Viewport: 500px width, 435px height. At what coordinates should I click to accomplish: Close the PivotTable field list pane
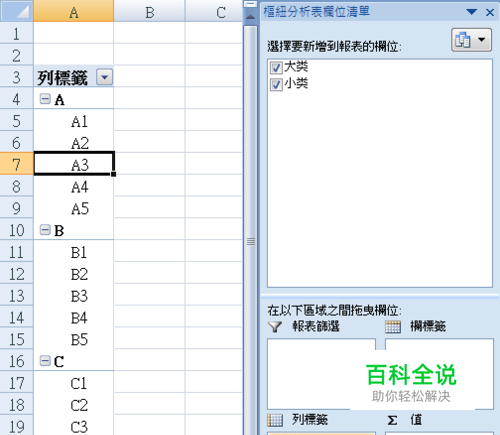490,13
